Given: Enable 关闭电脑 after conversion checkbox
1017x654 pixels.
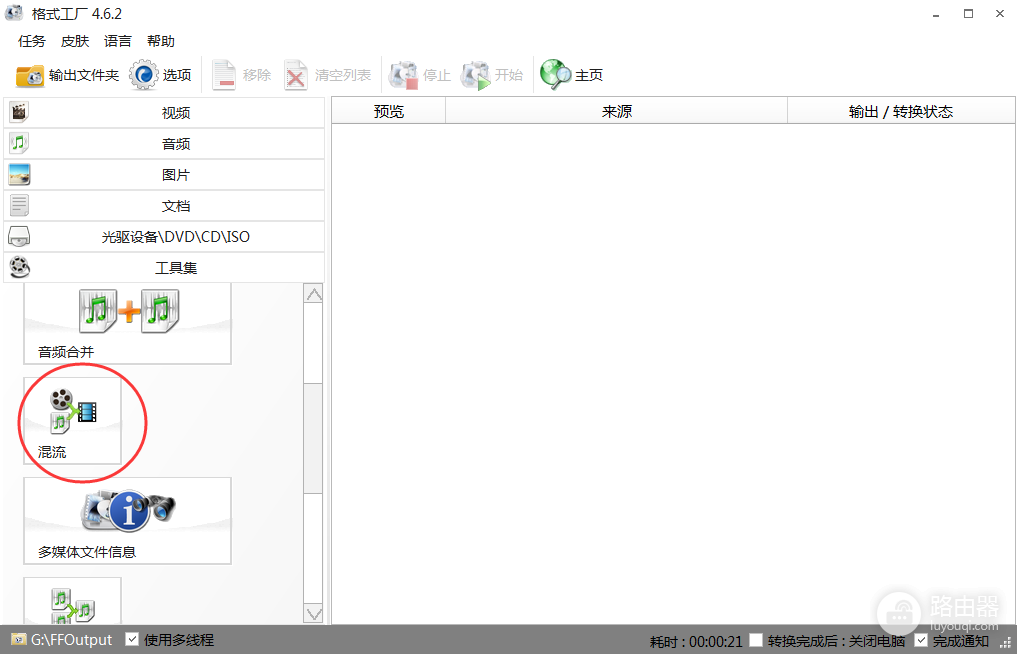Looking at the screenshot, I should [756, 640].
